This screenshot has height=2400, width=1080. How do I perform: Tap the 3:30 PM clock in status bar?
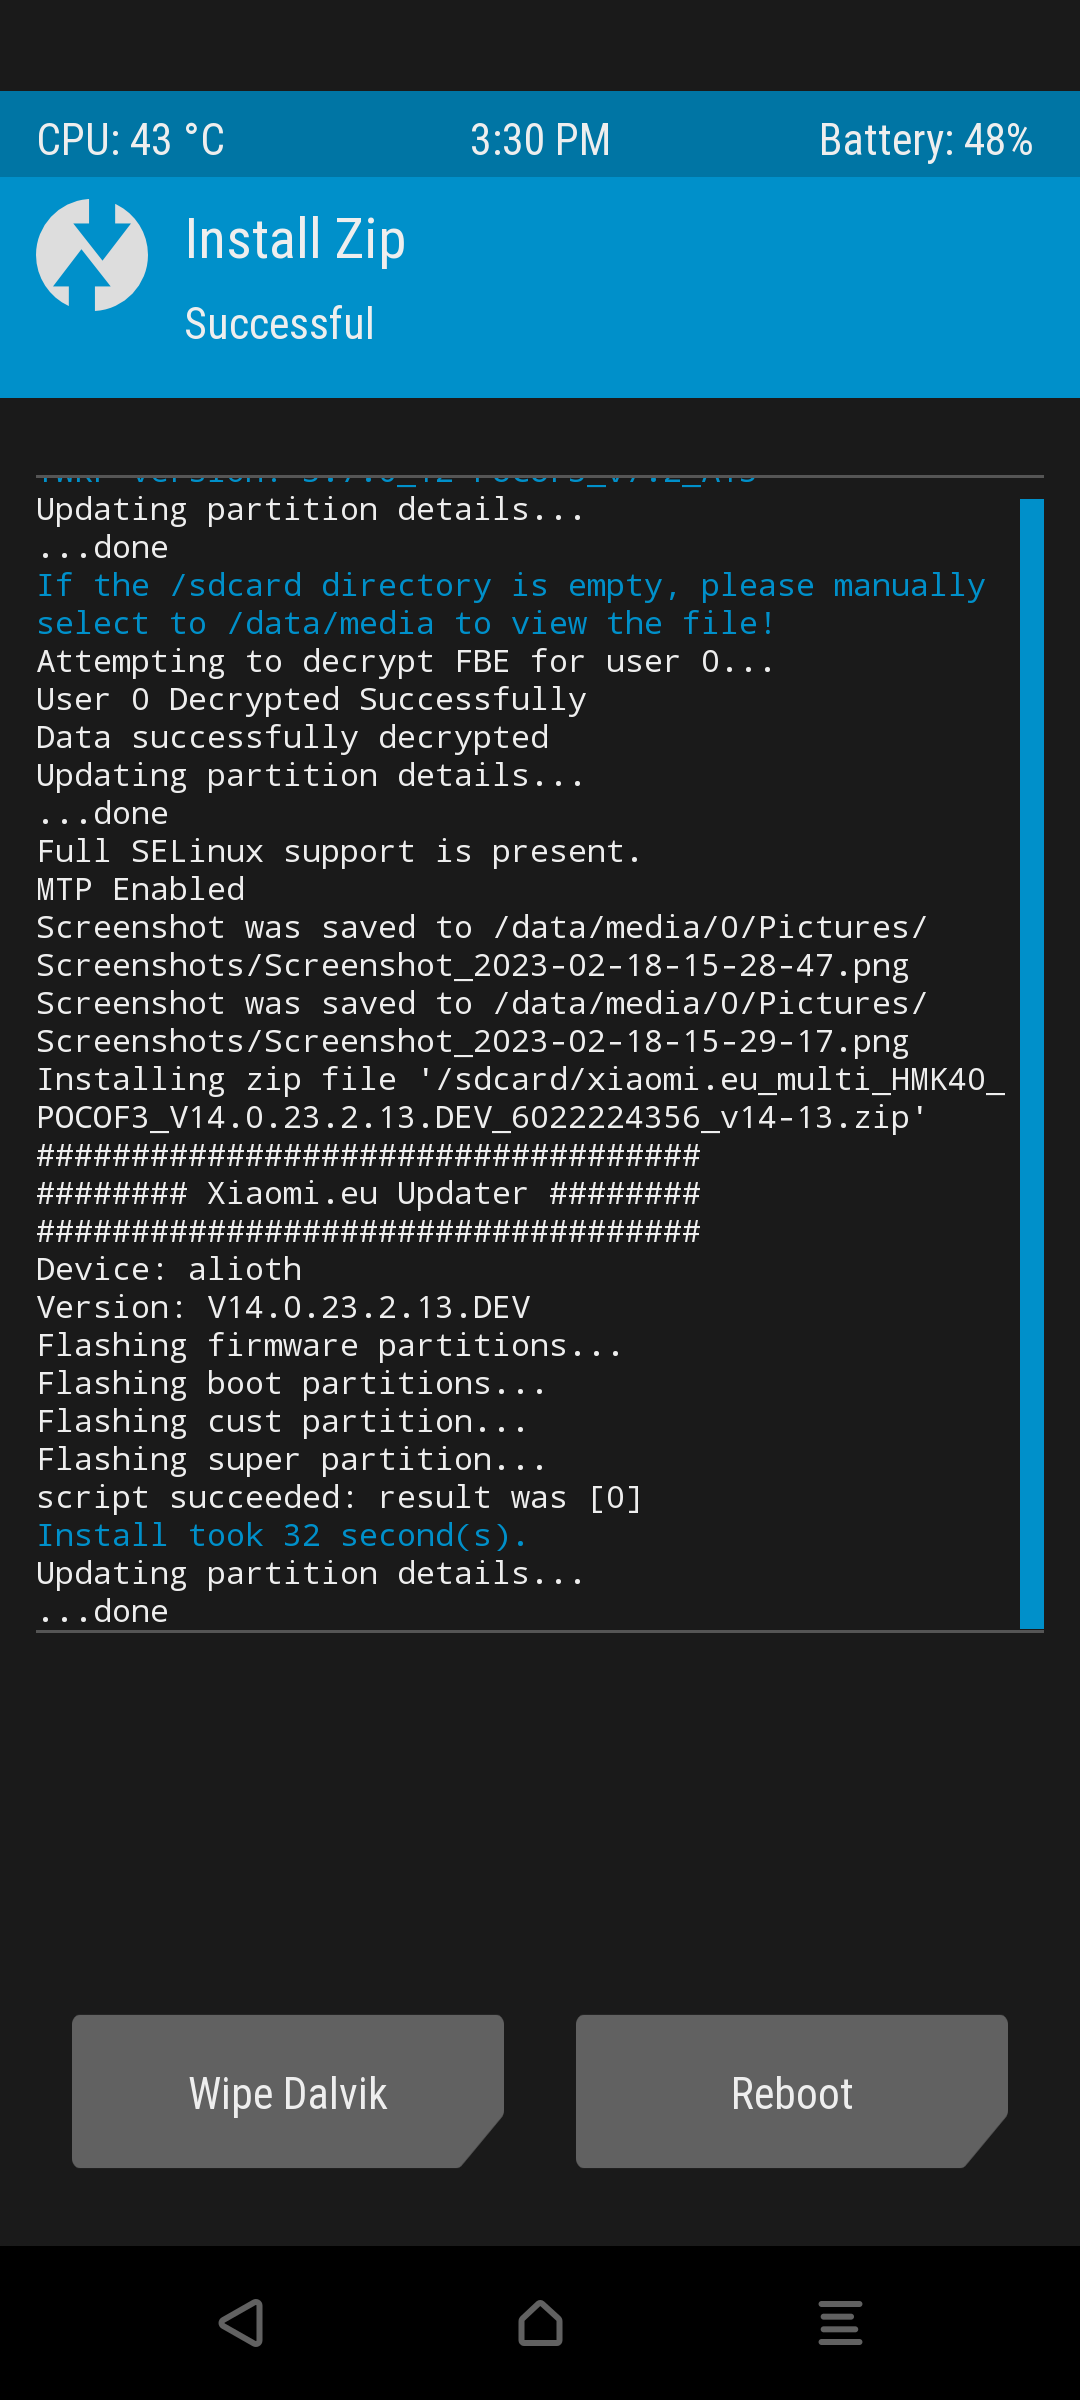[540, 140]
